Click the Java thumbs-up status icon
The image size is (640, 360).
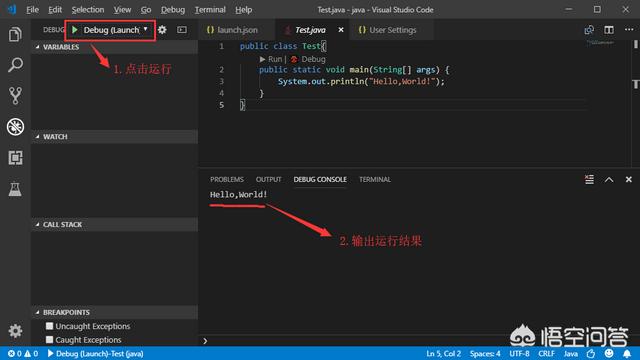click(x=591, y=353)
